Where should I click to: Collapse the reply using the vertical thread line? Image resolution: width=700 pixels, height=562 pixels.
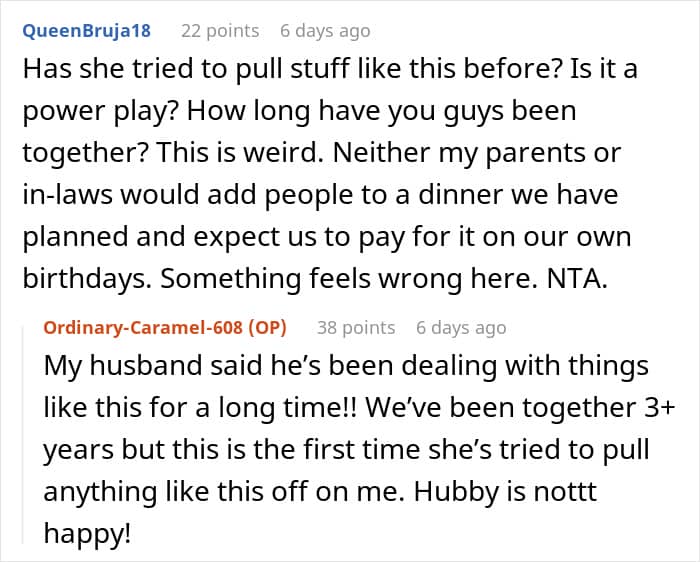[23, 435]
